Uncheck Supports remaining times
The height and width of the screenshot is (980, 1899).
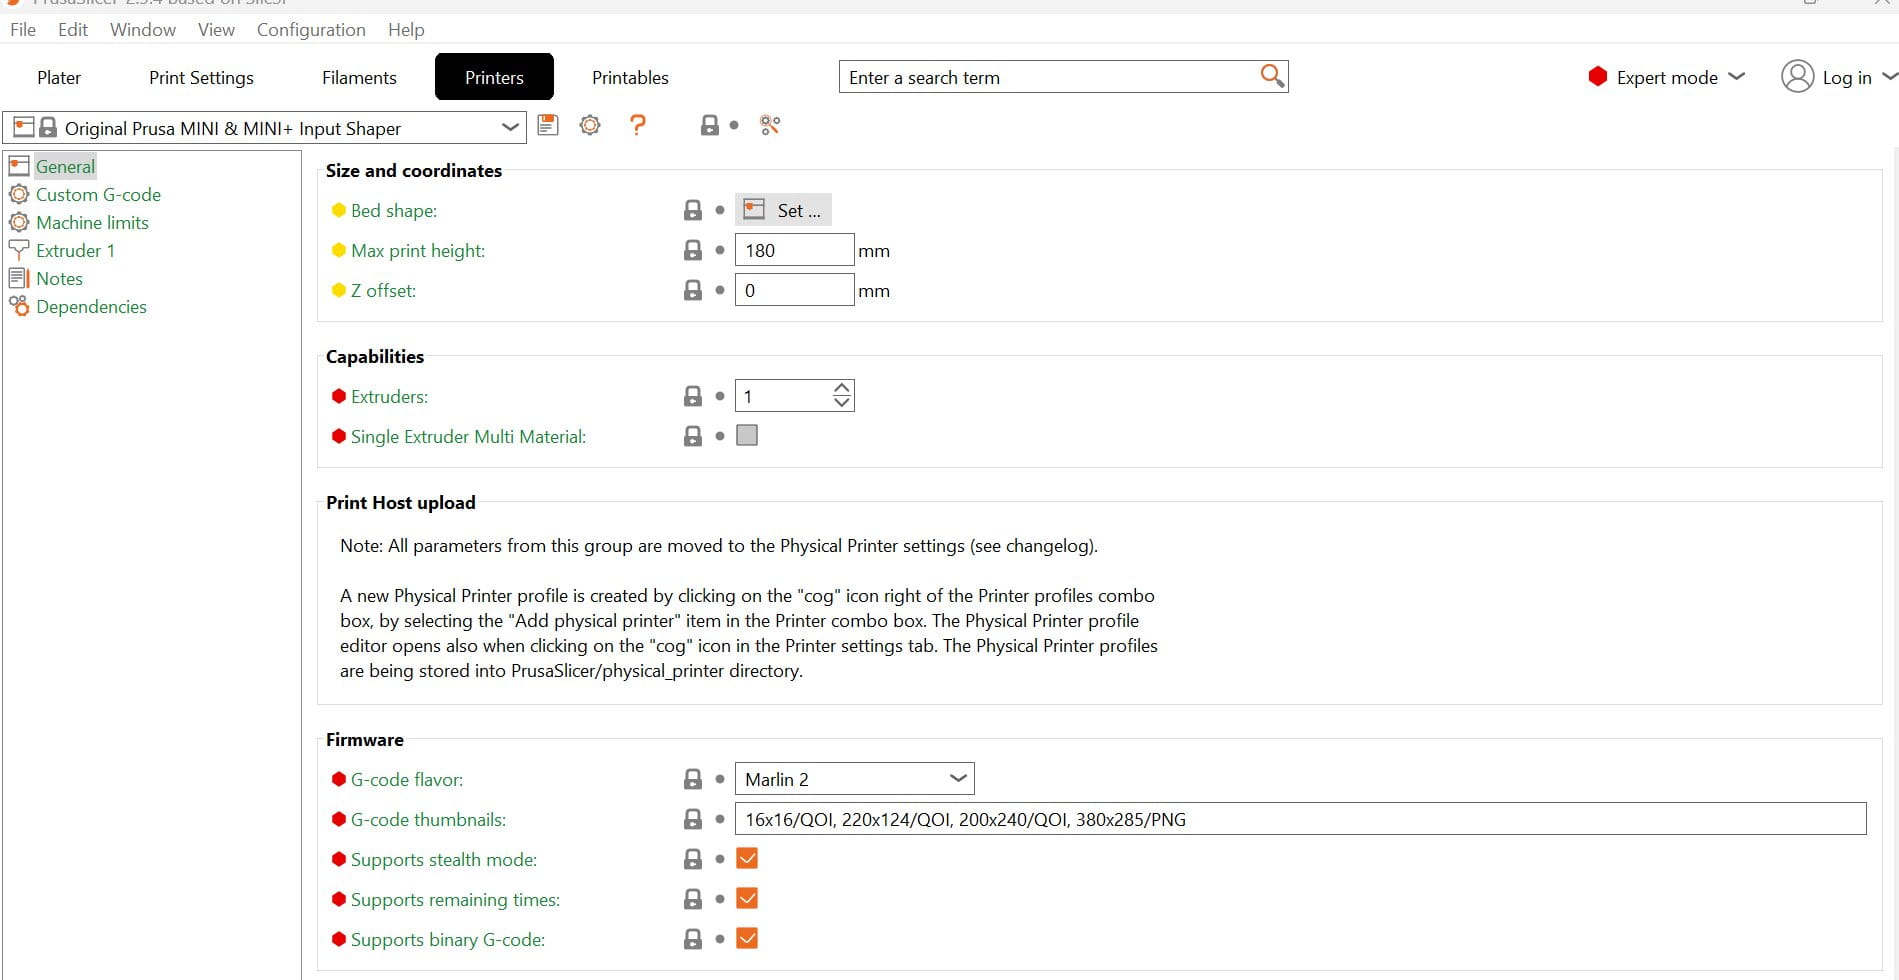[747, 898]
